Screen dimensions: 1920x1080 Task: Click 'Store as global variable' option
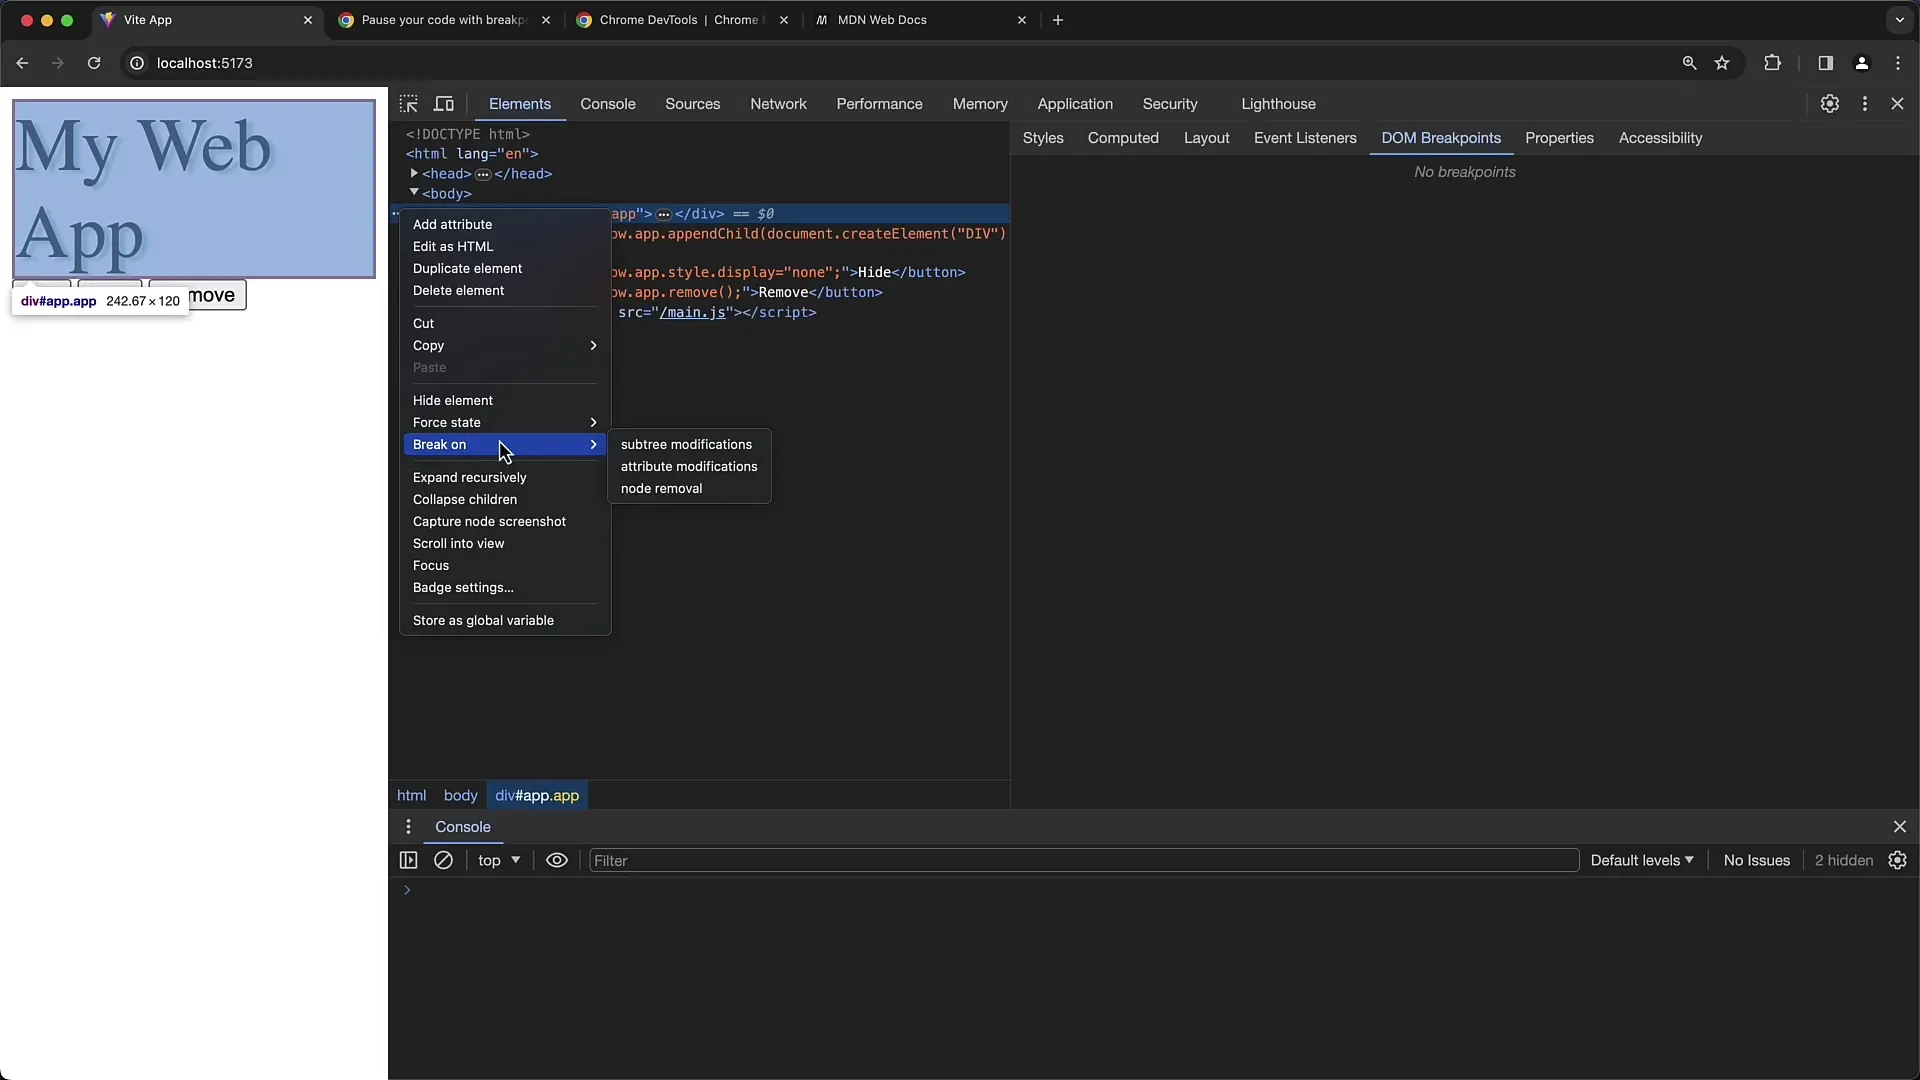tap(483, 620)
